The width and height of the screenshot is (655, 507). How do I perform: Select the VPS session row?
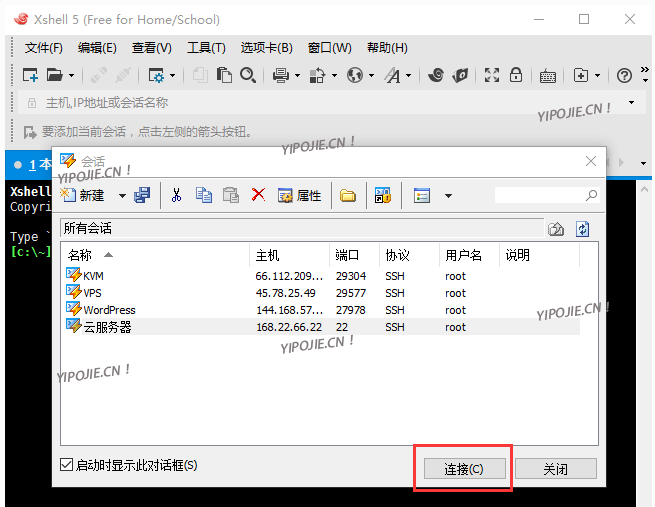tap(320, 293)
